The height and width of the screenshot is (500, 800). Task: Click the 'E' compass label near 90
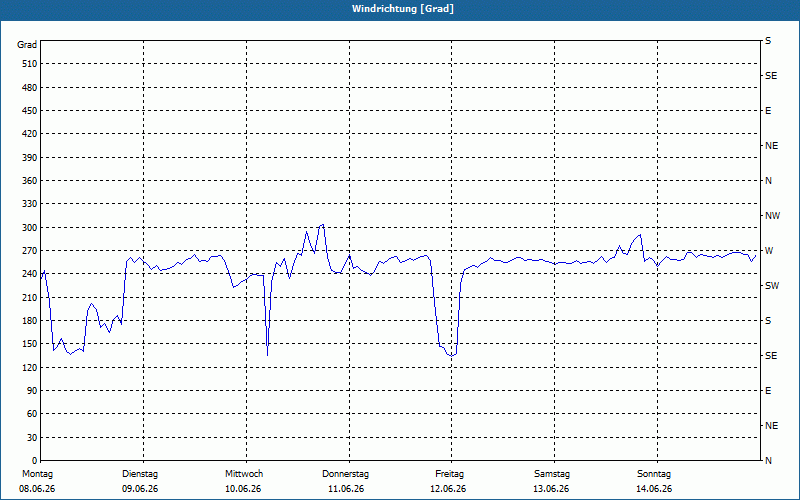(768, 391)
